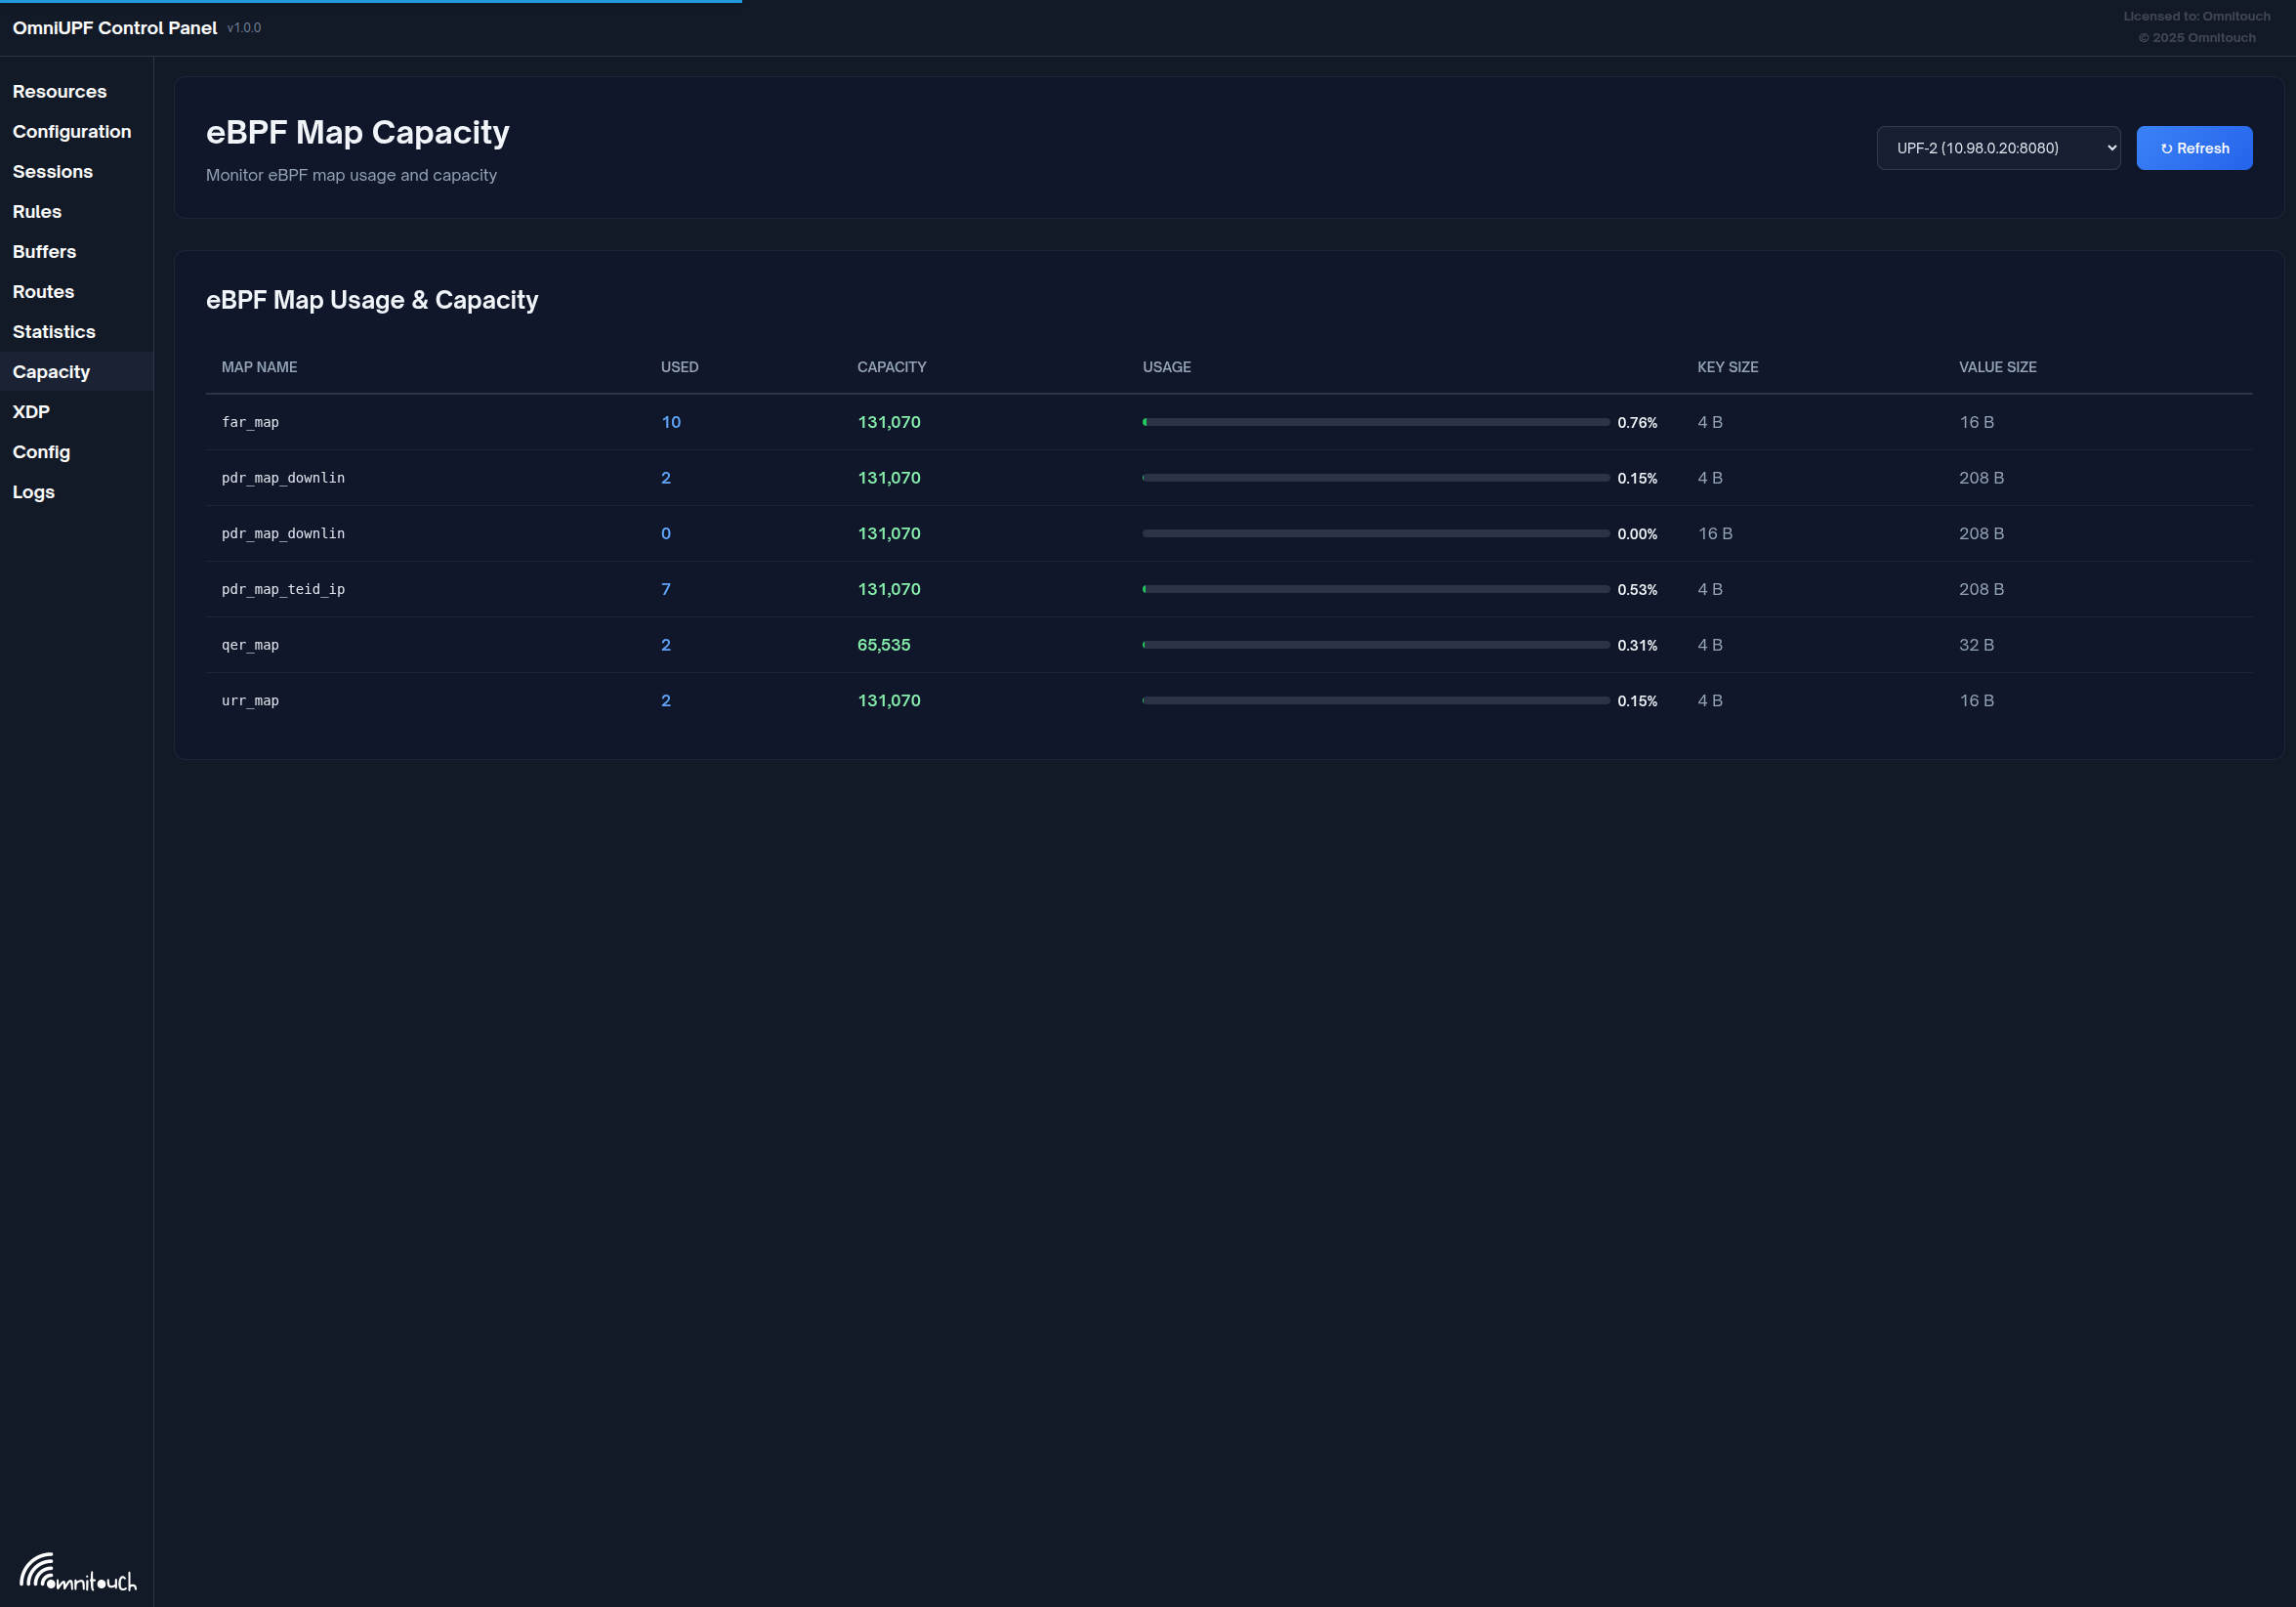
Task: Select the qer_map row name
Action: click(250, 645)
